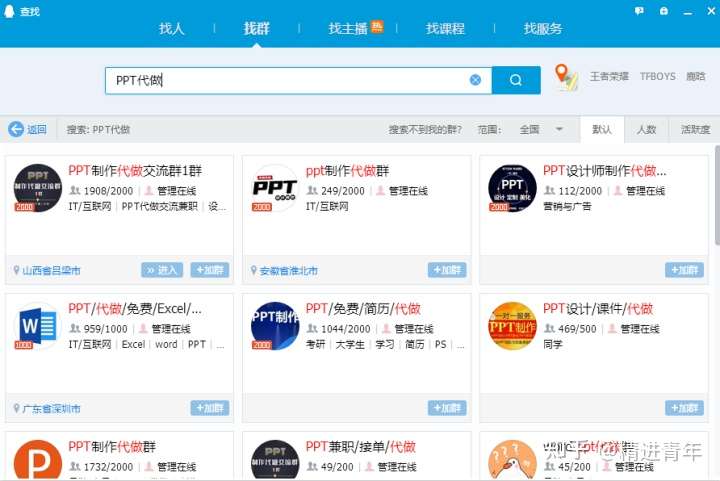
Task: Open avatar of PPT设计师制作代做 group
Action: (x=512, y=188)
